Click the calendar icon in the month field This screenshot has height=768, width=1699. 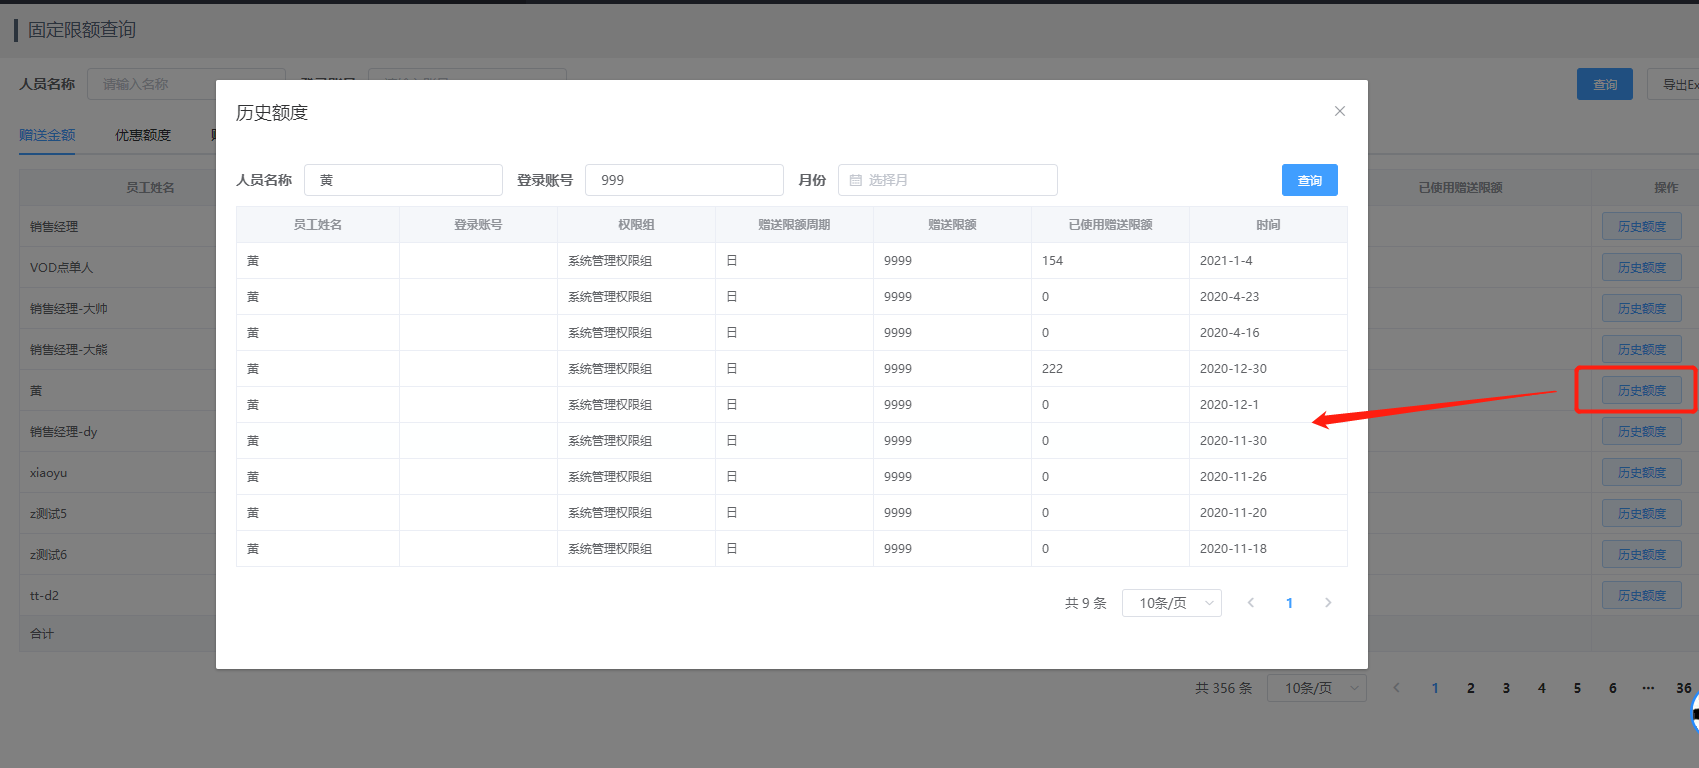[856, 180]
